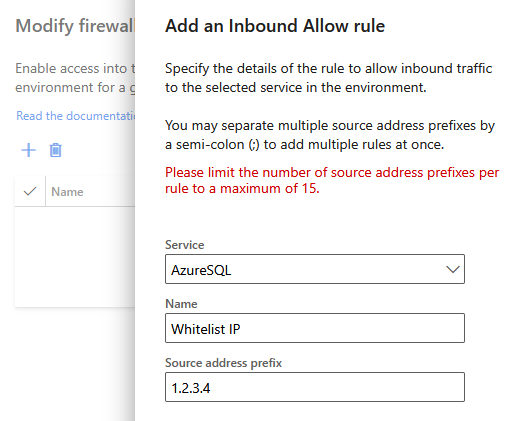Click the Name column header
This screenshot has width=518, height=421.
[x=67, y=192]
